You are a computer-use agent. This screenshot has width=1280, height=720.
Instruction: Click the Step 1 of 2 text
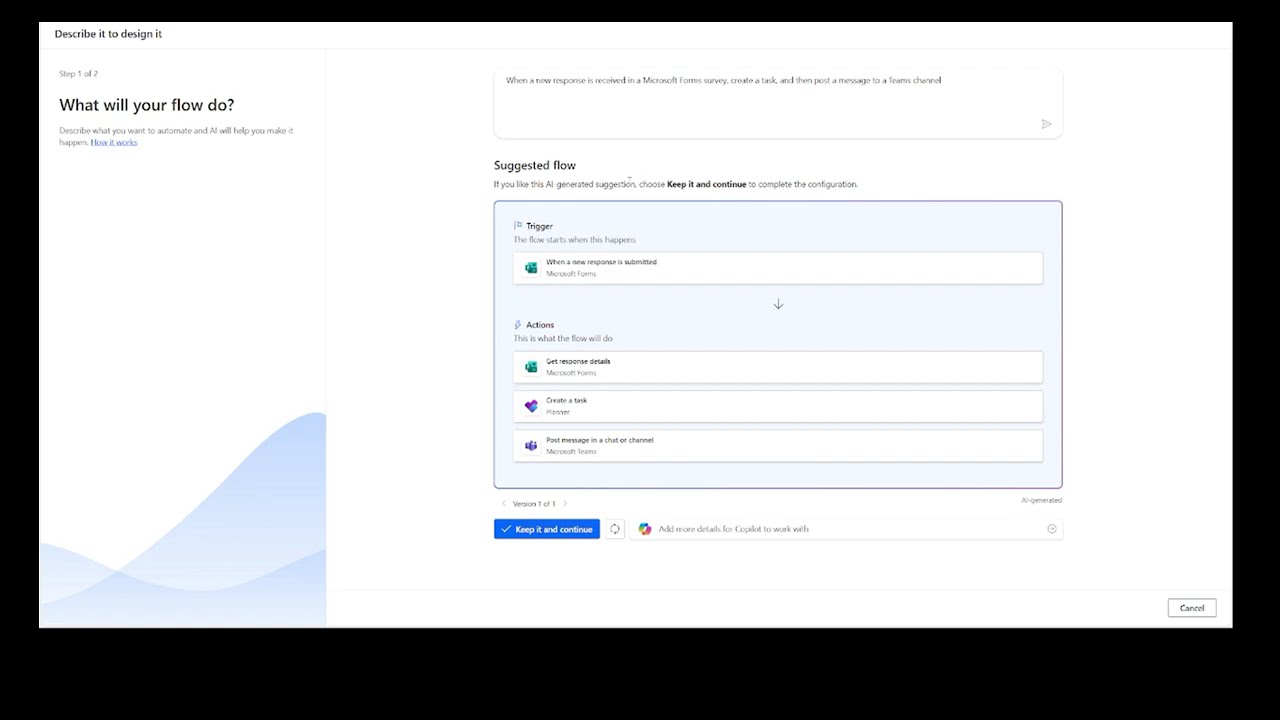pos(78,74)
